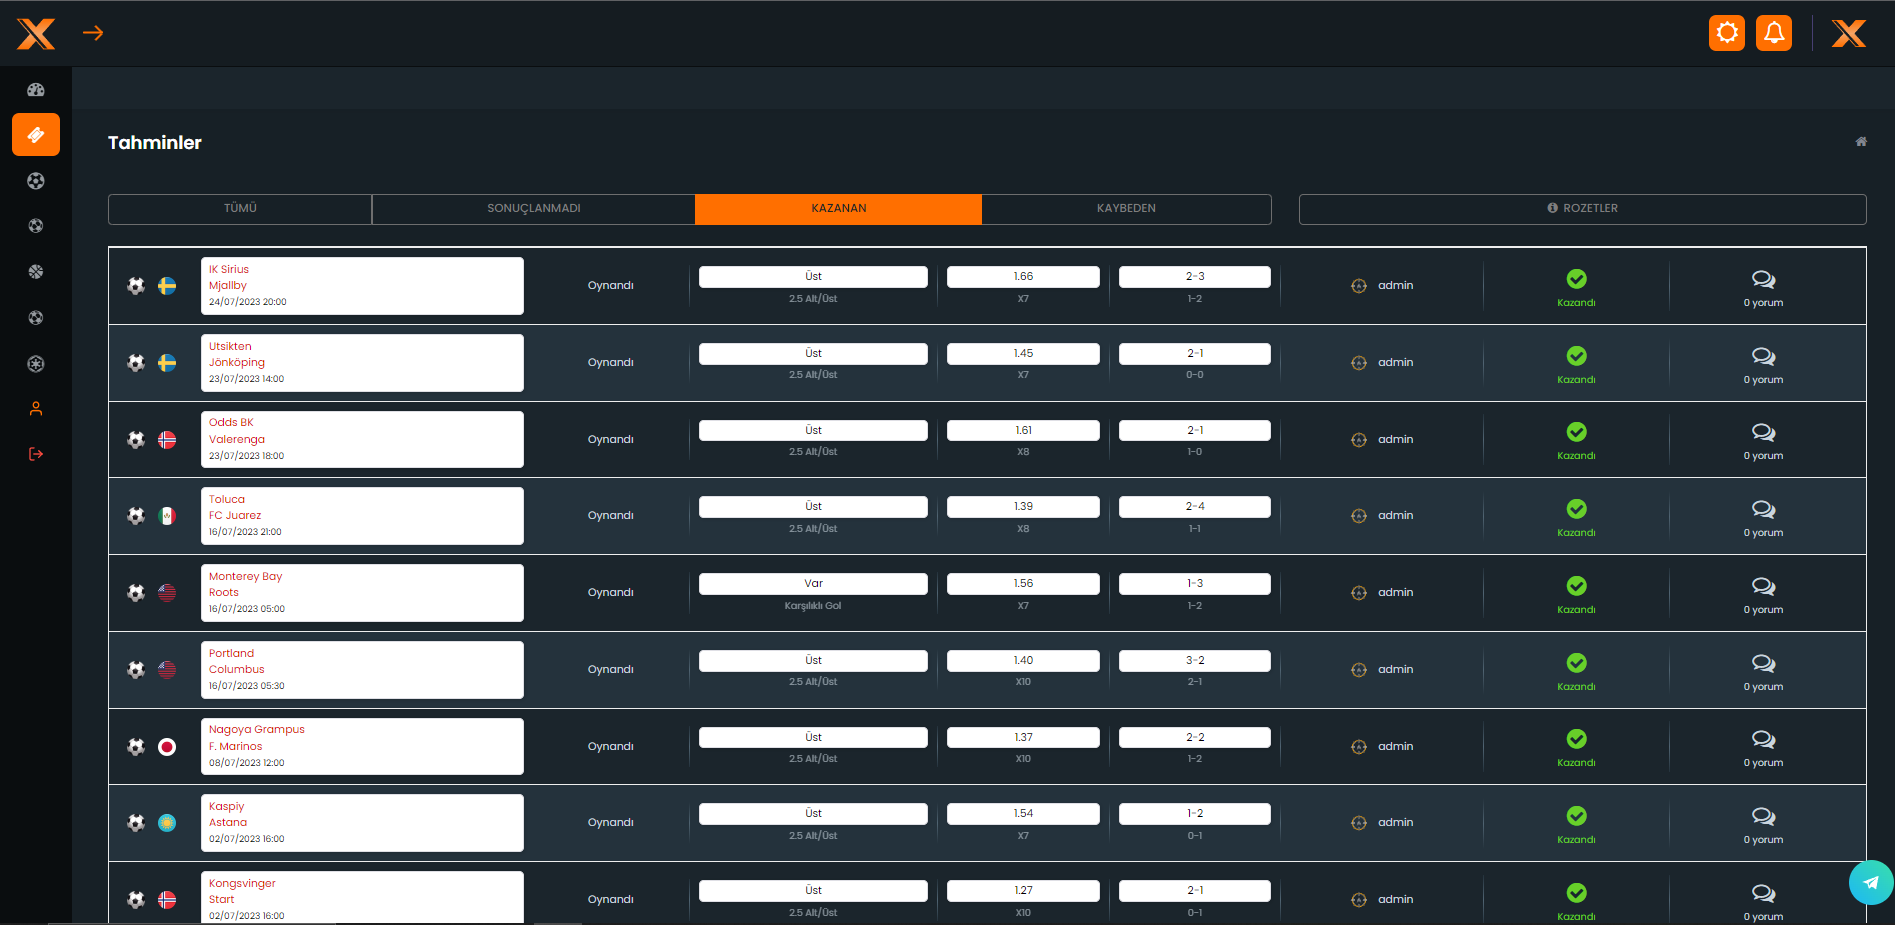Open the dashboard gauge icon in sidebar

click(x=36, y=90)
